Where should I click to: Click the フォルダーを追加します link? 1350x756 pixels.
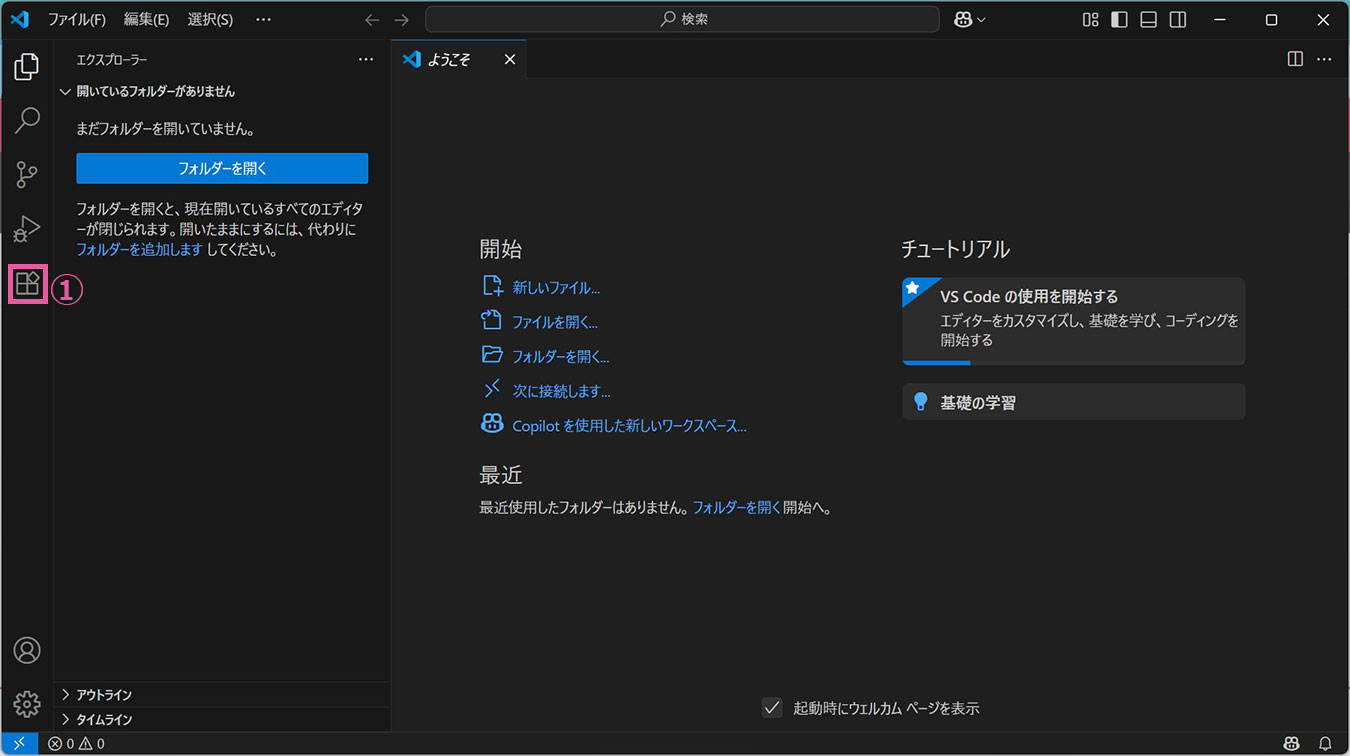point(140,250)
